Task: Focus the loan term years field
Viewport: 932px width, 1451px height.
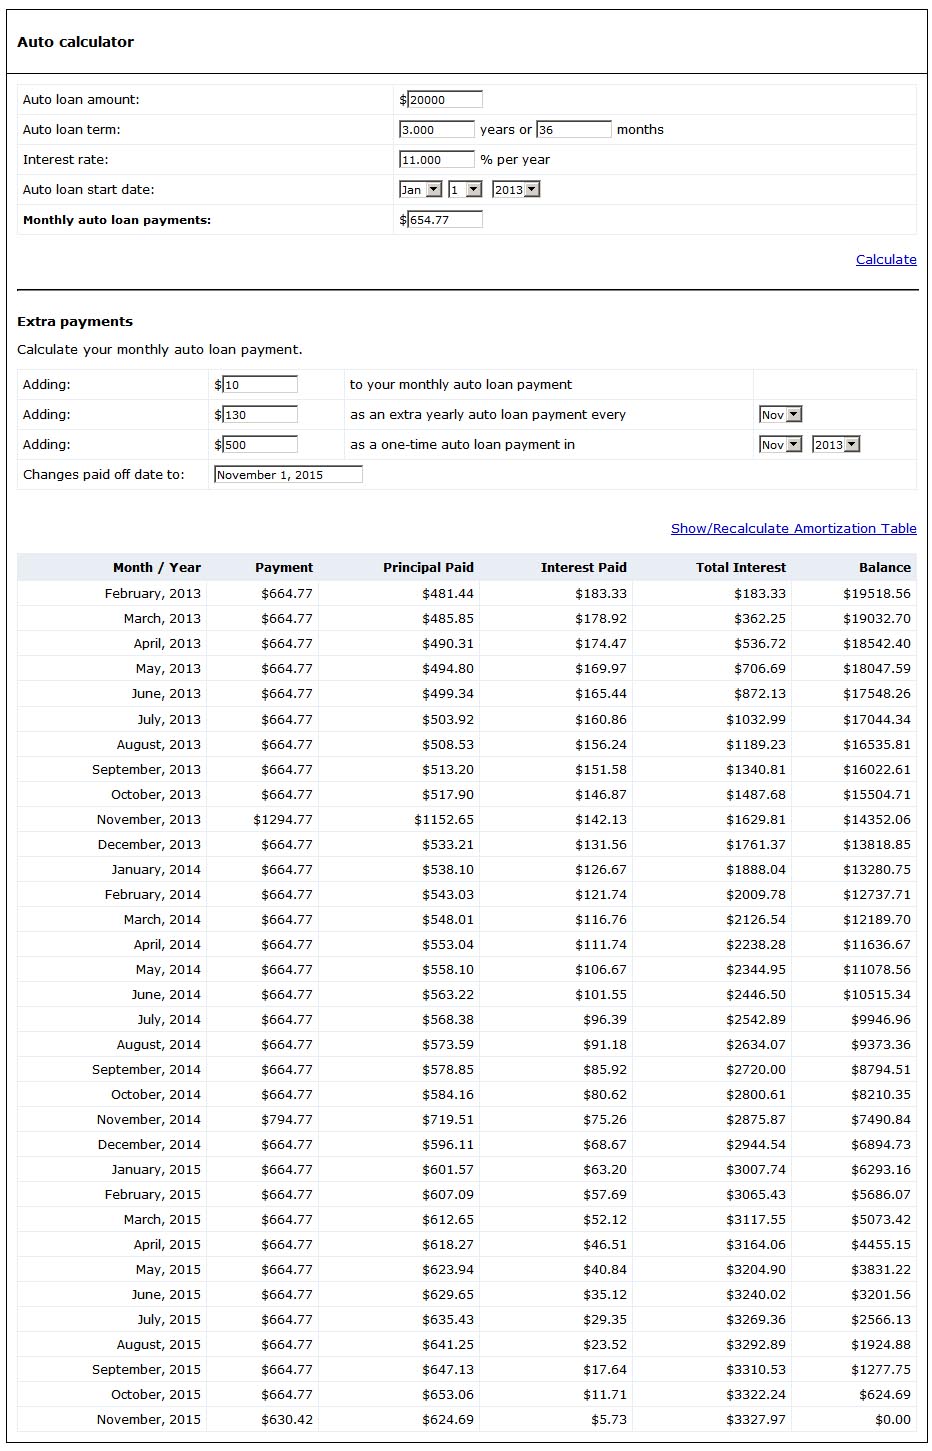Action: coord(436,129)
